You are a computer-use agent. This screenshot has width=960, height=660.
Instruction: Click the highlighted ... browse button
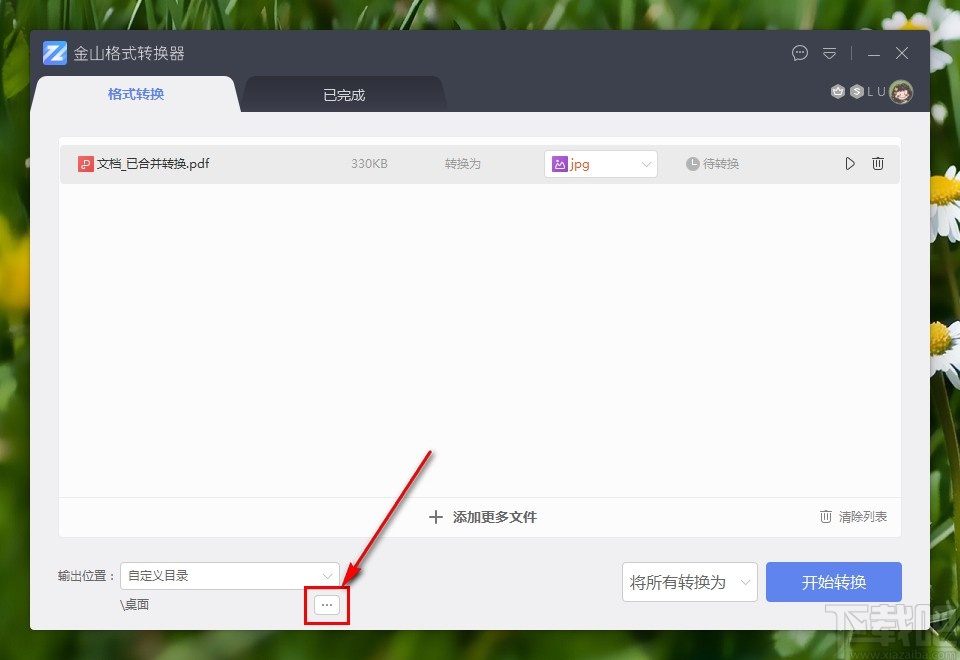coord(327,604)
